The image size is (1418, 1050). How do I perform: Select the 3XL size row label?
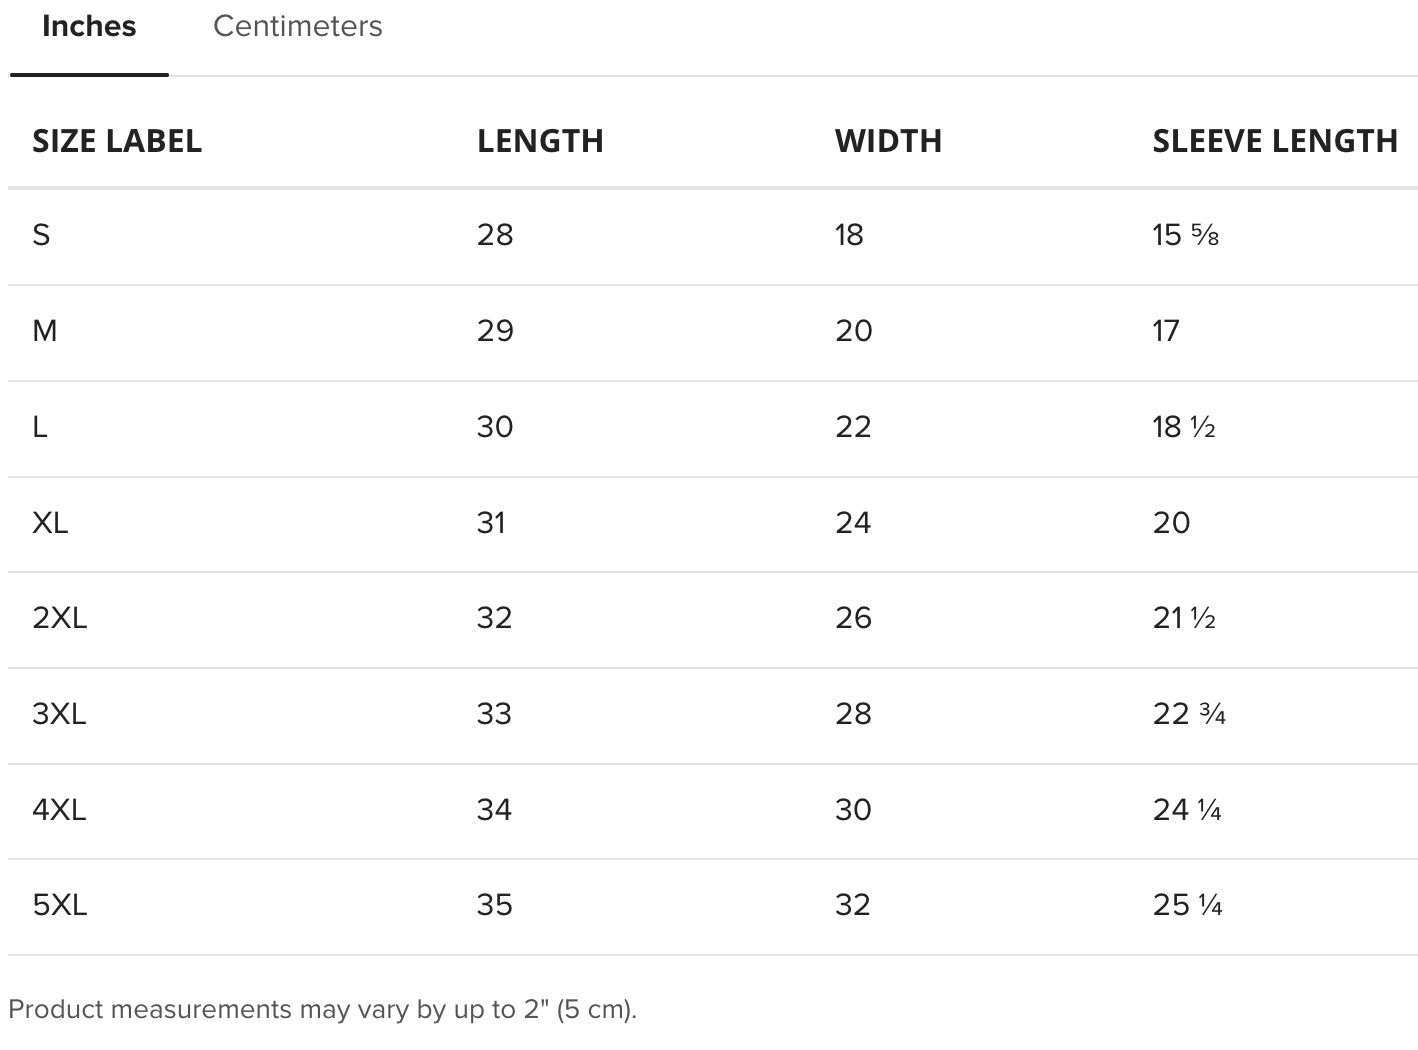[x=59, y=714]
